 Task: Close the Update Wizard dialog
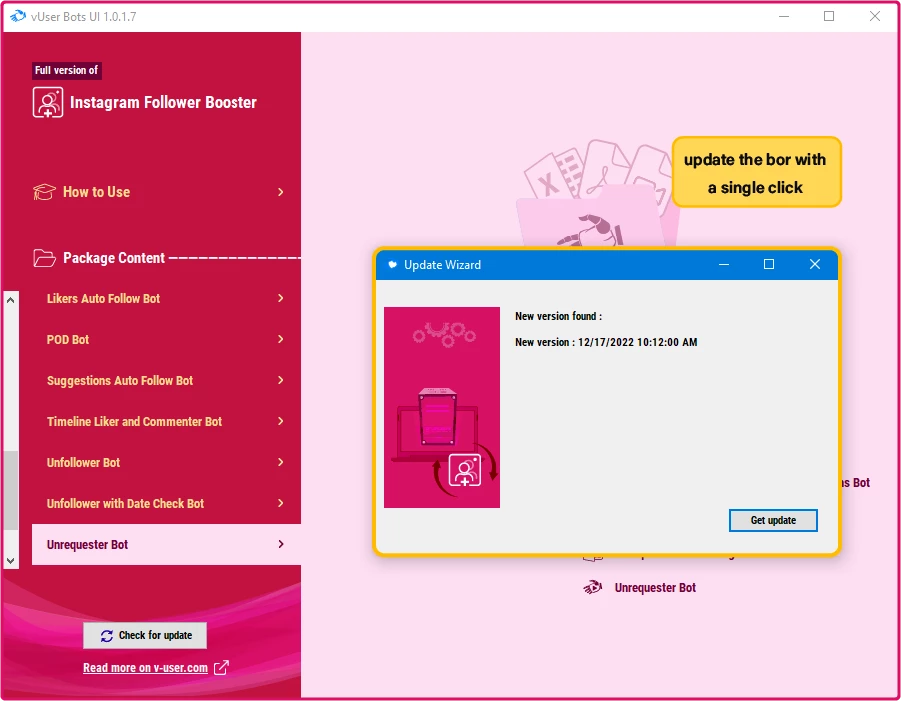pyautogui.click(x=815, y=264)
